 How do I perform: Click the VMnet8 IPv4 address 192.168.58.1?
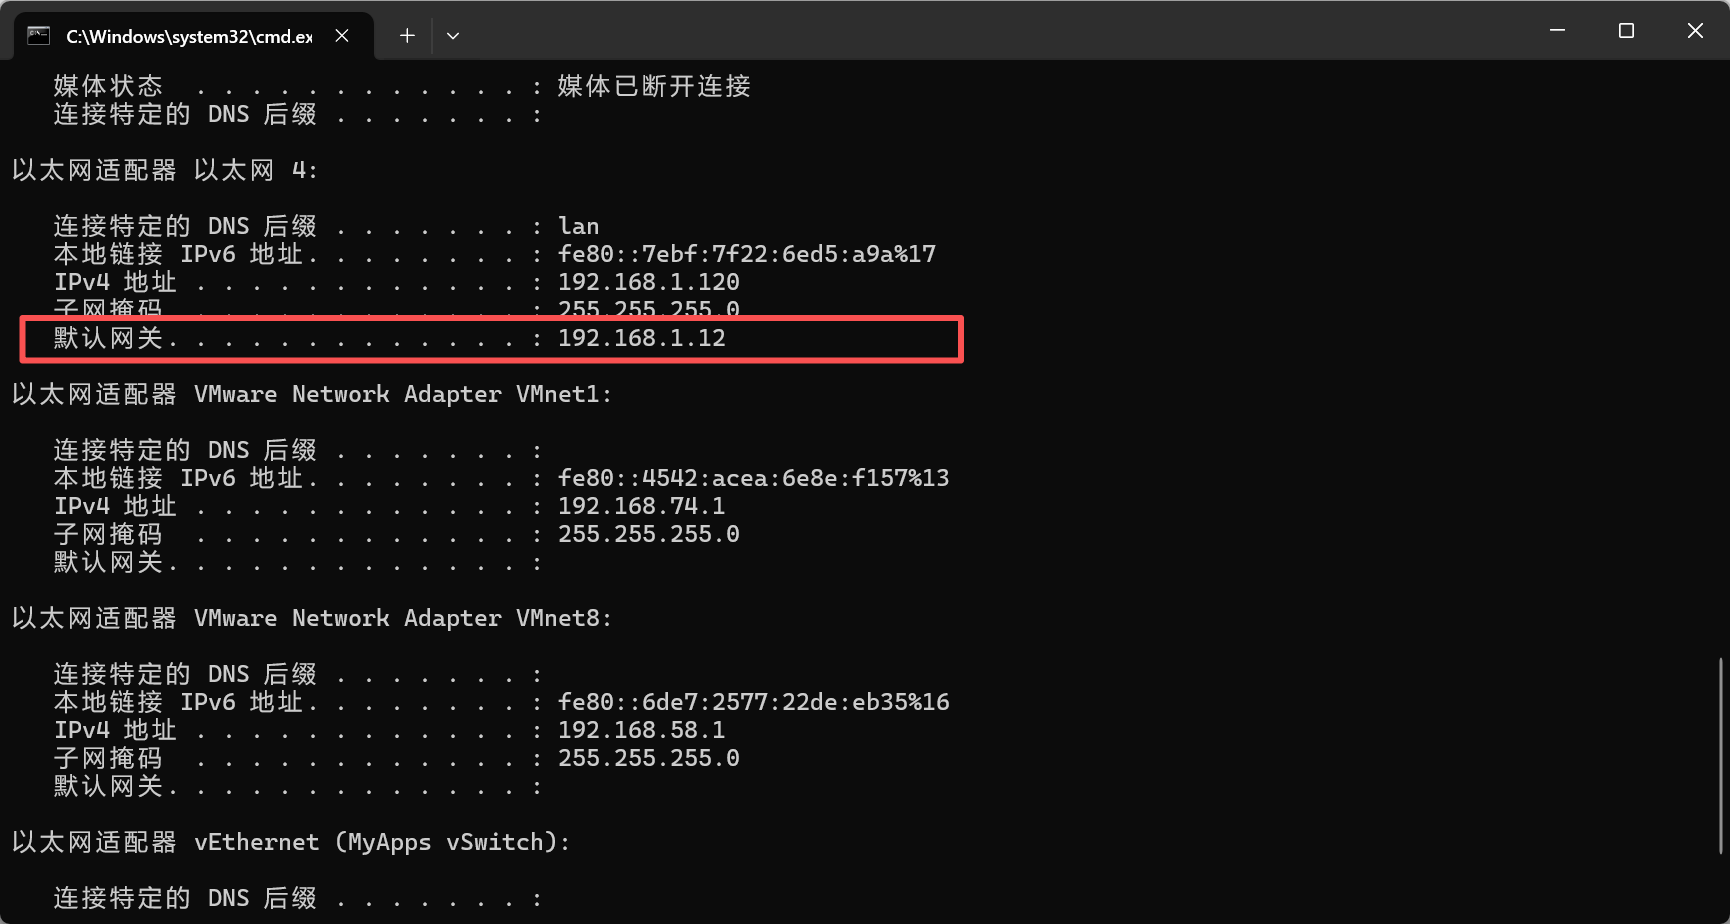(x=641, y=730)
